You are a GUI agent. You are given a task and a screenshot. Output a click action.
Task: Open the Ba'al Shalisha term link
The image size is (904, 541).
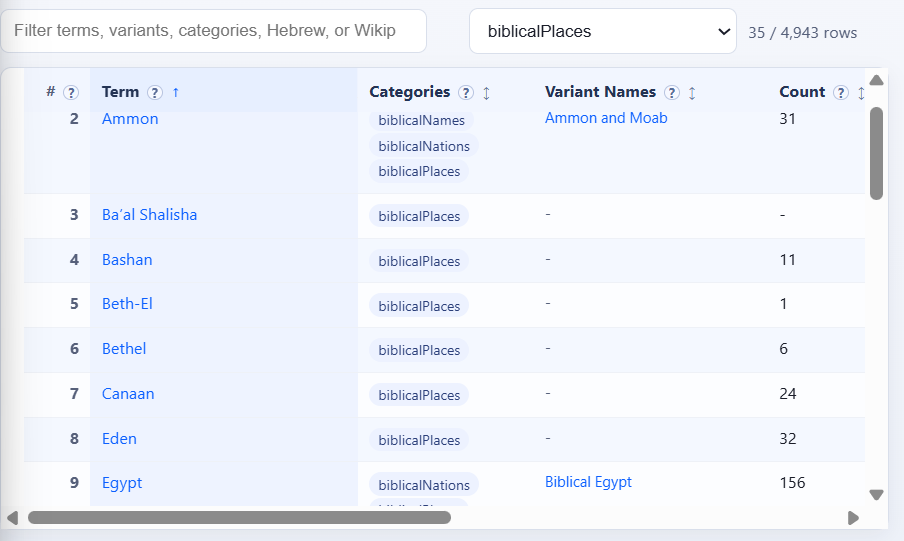pyautogui.click(x=149, y=215)
